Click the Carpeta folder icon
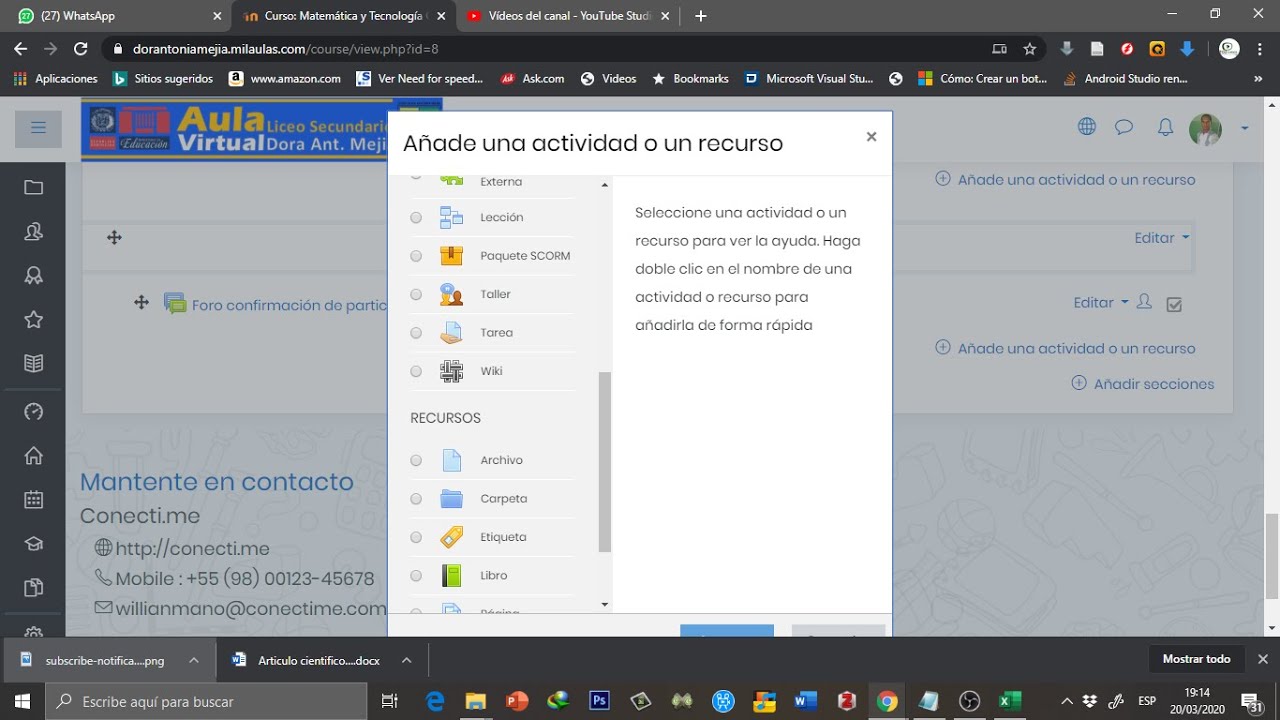Viewport: 1280px width, 720px height. point(452,498)
